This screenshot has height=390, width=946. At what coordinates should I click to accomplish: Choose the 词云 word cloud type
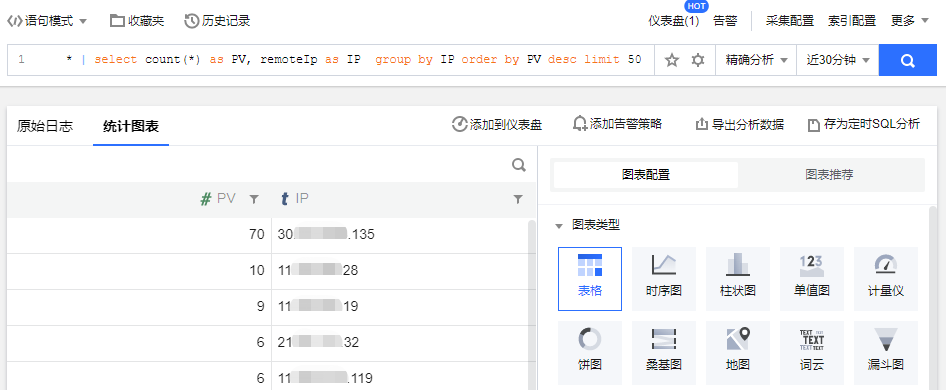coord(811,353)
